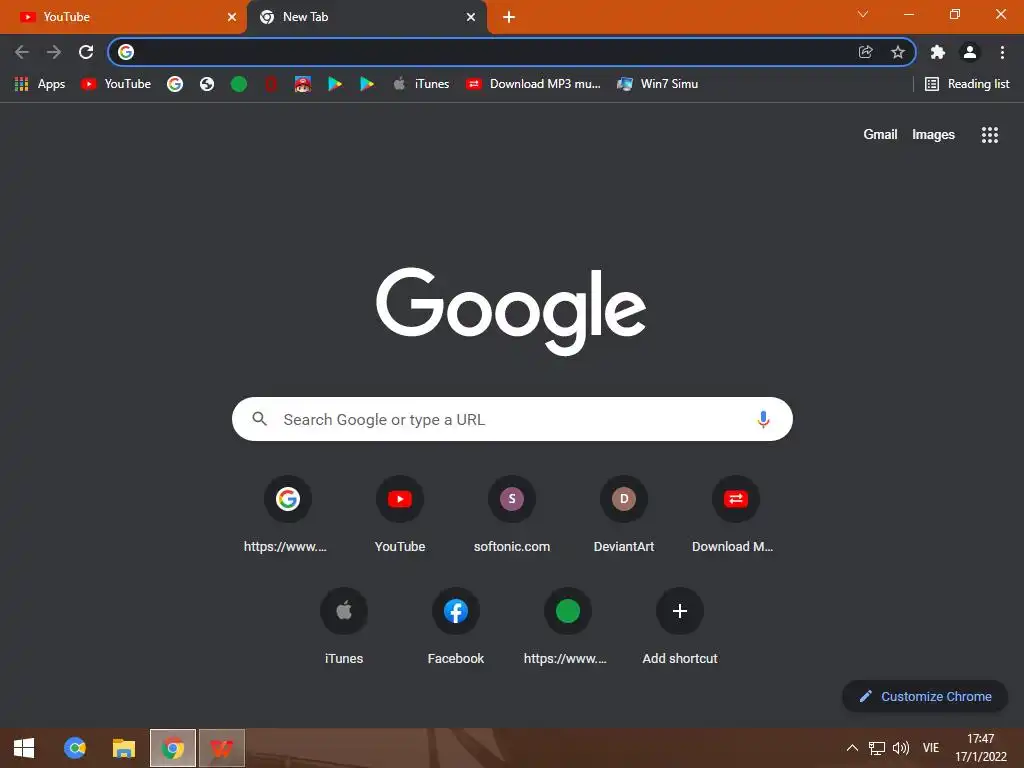The height and width of the screenshot is (768, 1024).
Task: Open the tab search chevron
Action: pos(863,14)
